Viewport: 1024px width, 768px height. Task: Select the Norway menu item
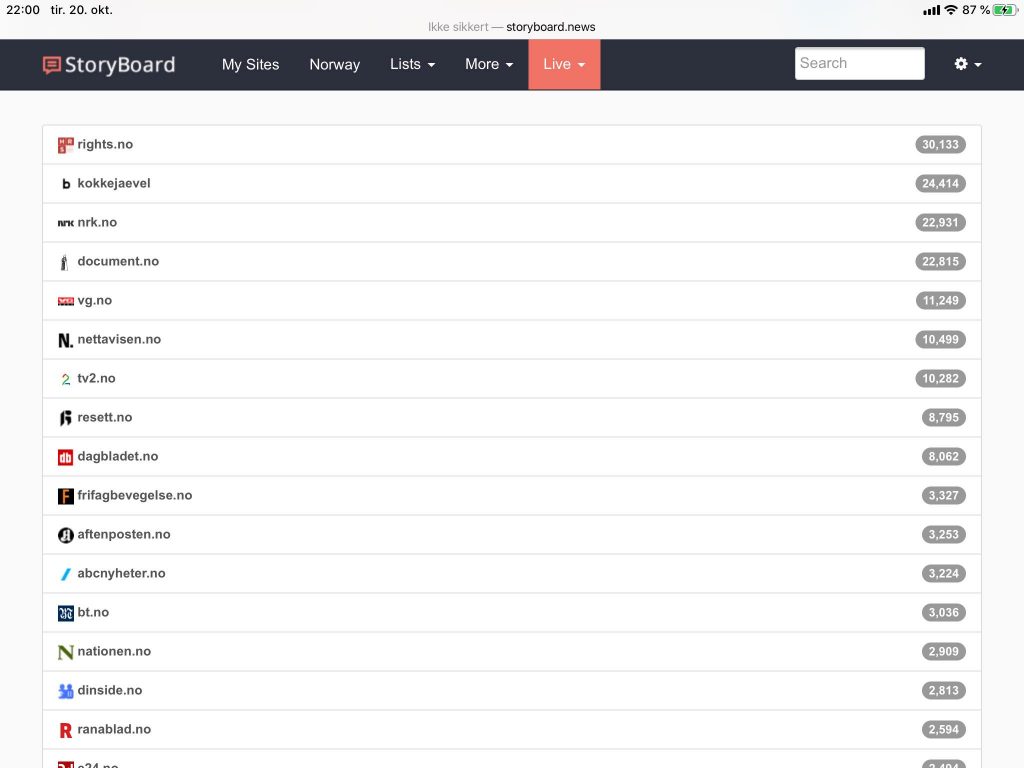(x=334, y=64)
